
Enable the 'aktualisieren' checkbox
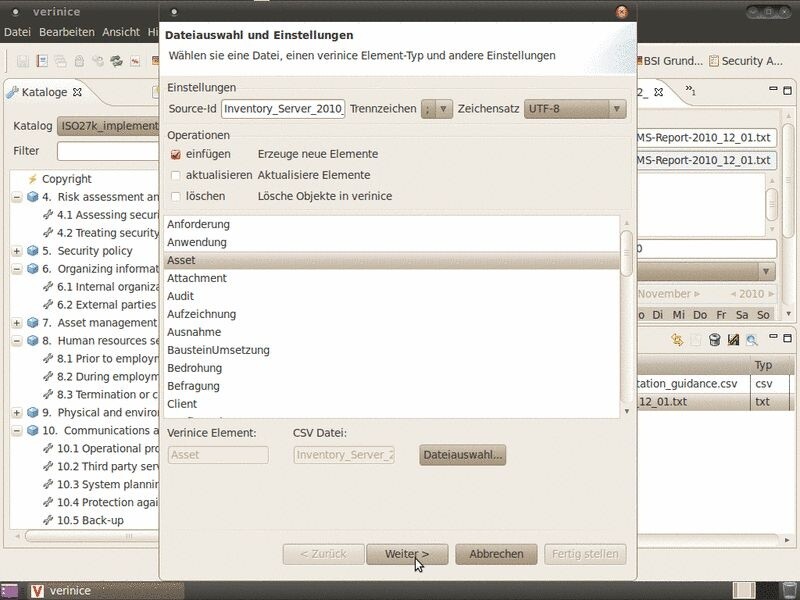point(176,175)
